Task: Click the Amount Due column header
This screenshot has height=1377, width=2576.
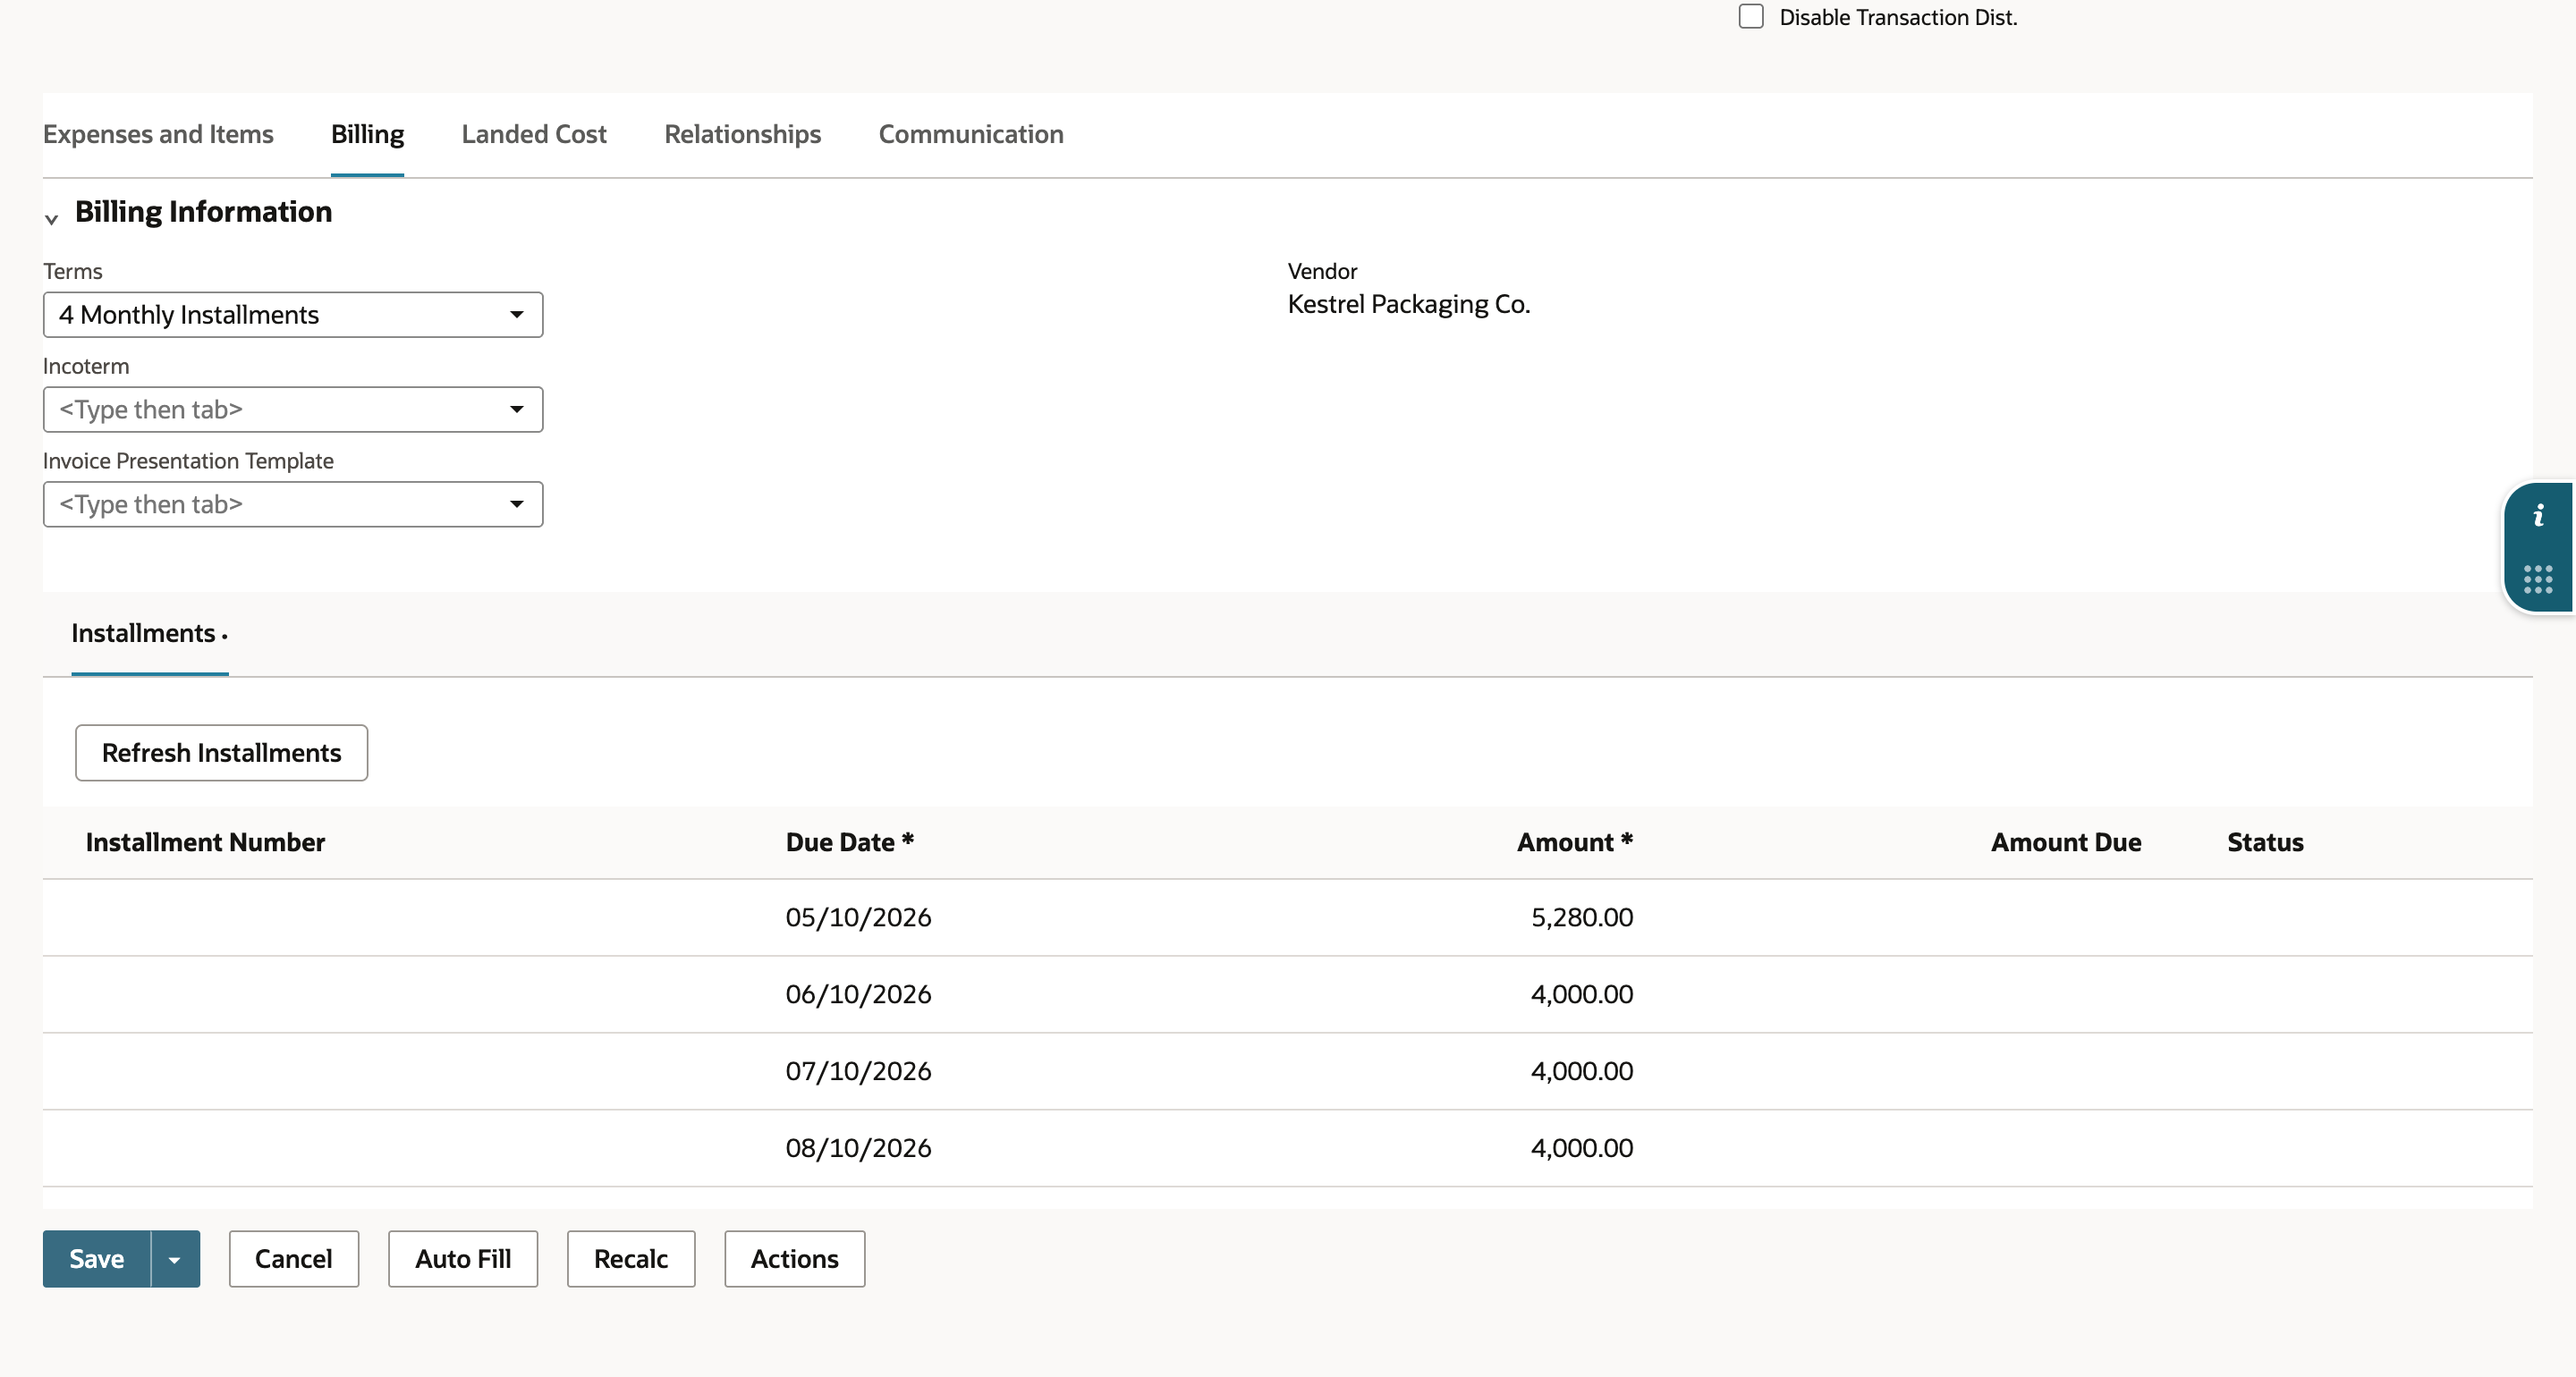Action: 2066,843
